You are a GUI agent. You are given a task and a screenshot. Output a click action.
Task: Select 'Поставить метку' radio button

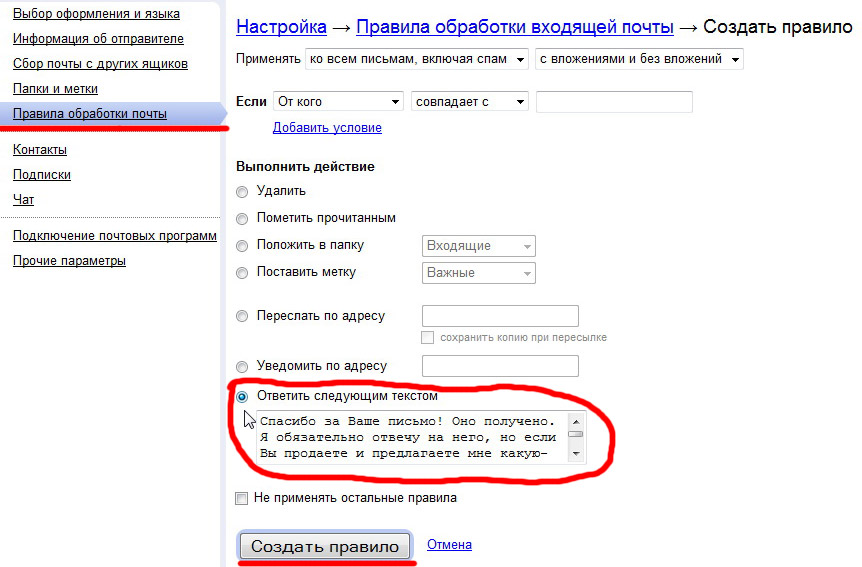click(242, 273)
